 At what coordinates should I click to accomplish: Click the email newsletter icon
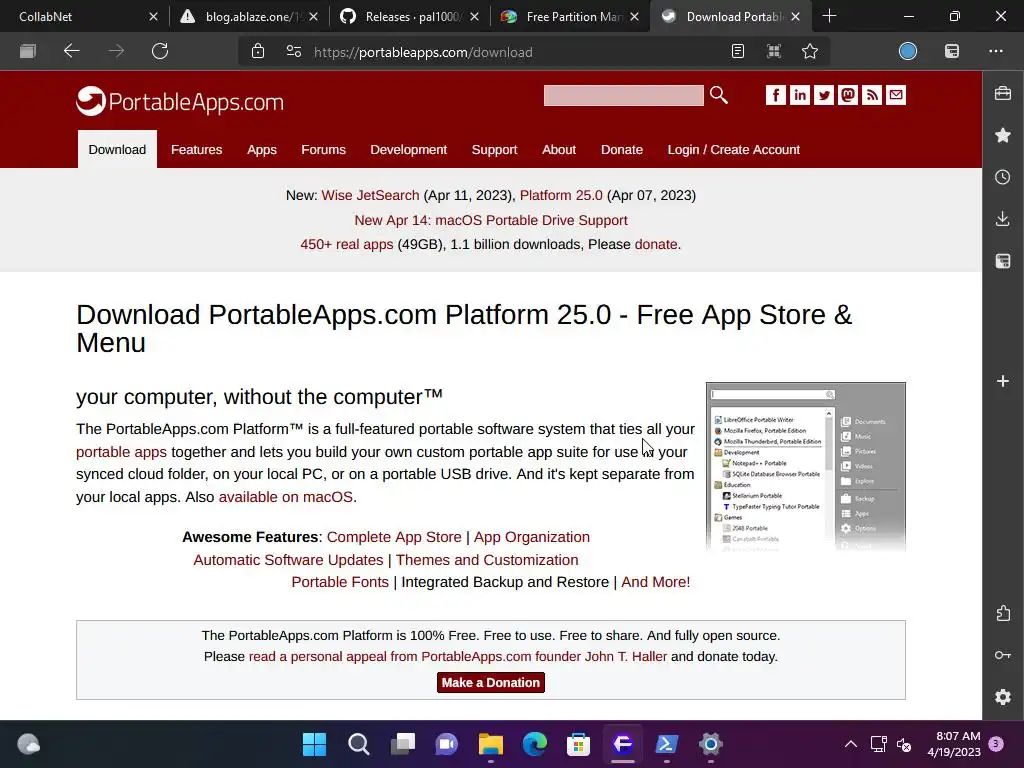[x=896, y=95]
